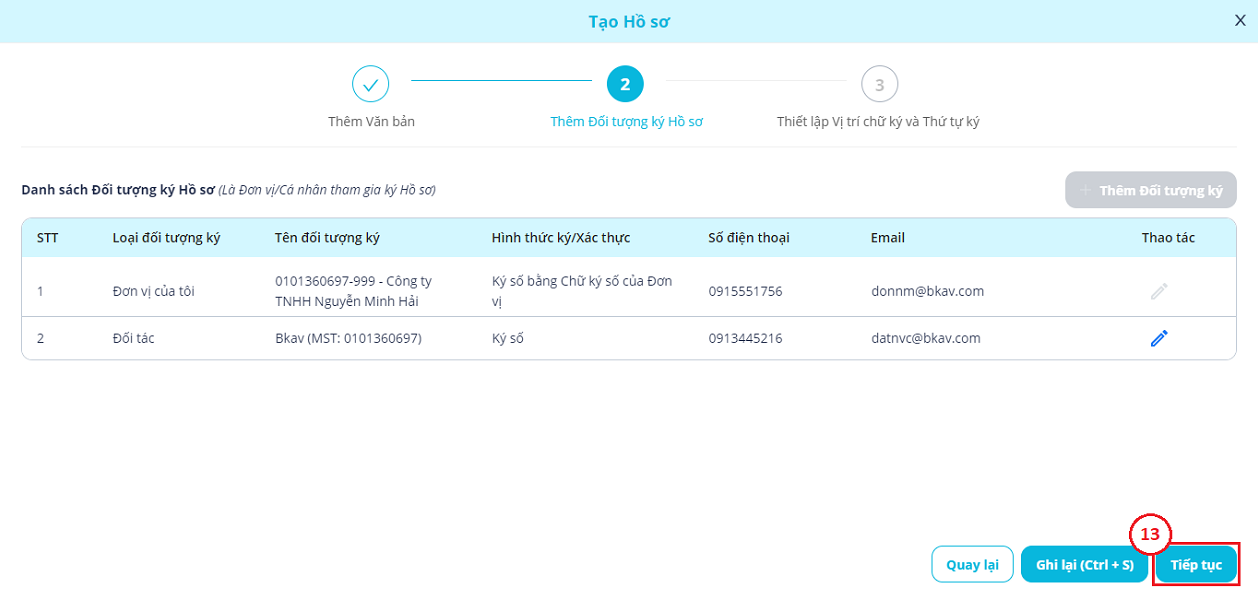Click the completed step 1 checkmark circle

click(370, 85)
